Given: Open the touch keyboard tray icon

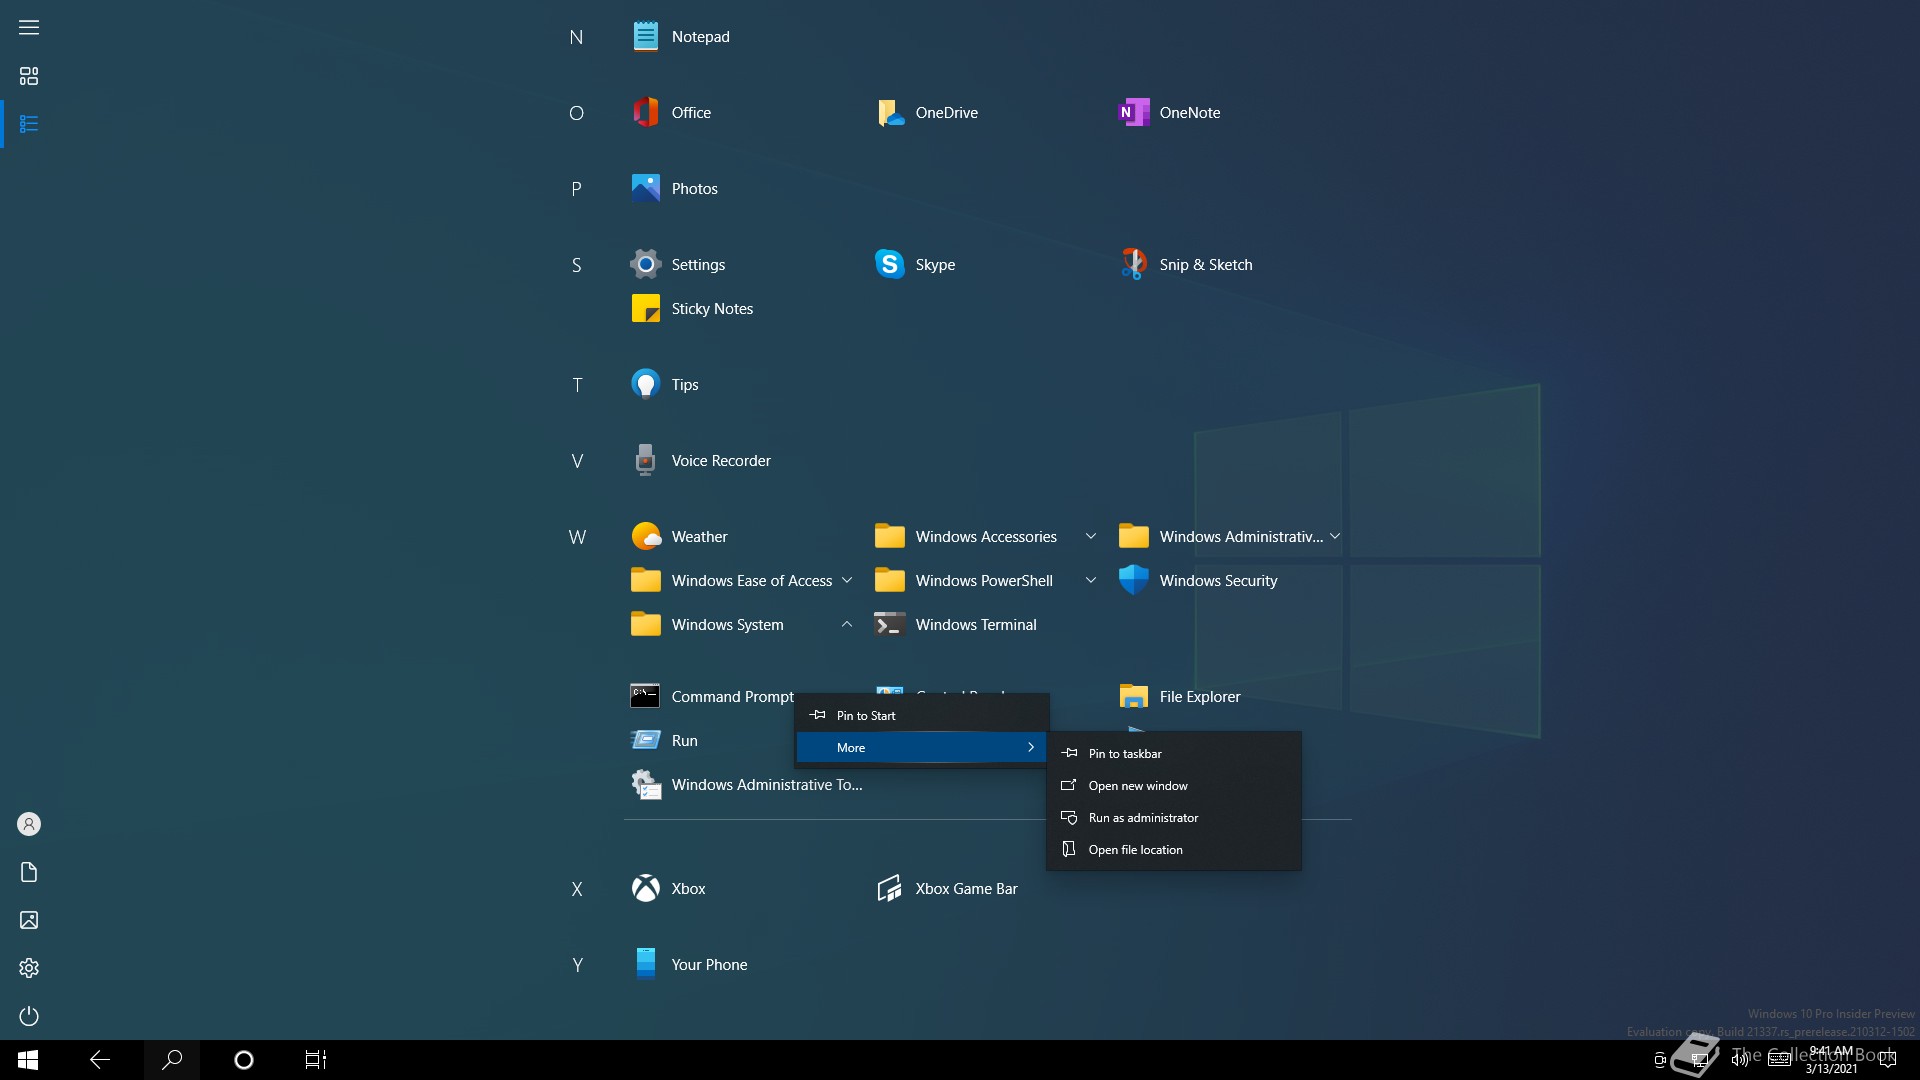Looking at the screenshot, I should [x=1780, y=1060].
